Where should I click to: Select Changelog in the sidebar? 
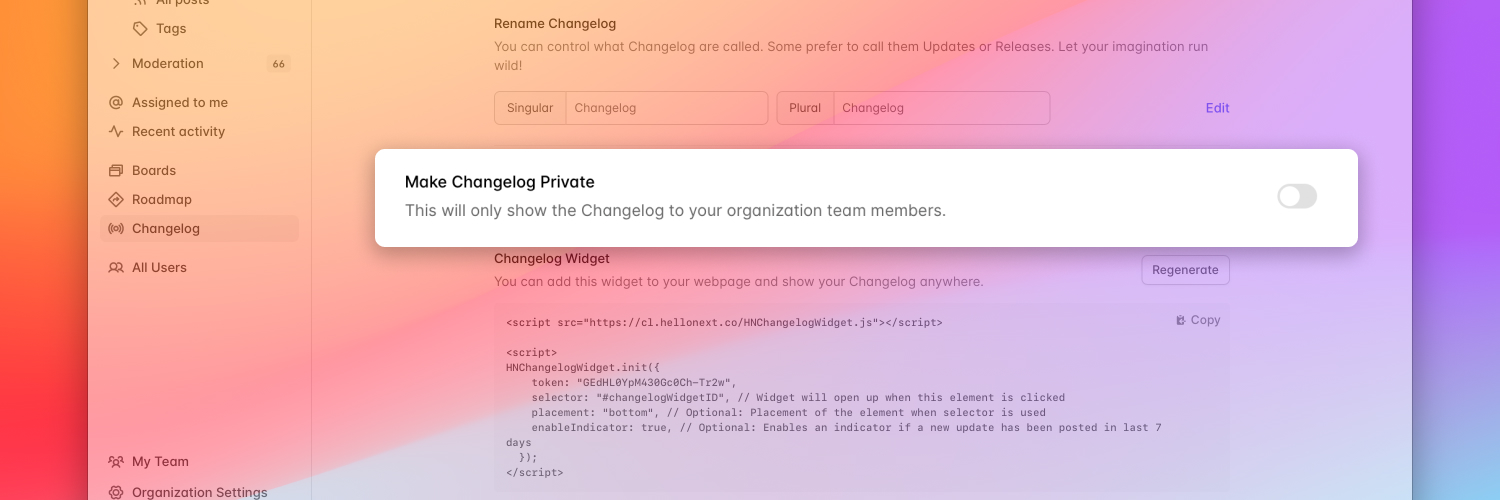(x=199, y=228)
